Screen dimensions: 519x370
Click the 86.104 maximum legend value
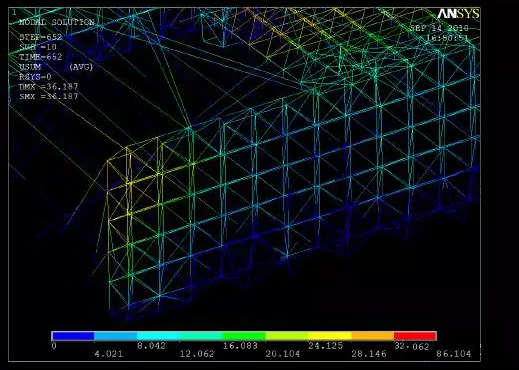coord(454,354)
